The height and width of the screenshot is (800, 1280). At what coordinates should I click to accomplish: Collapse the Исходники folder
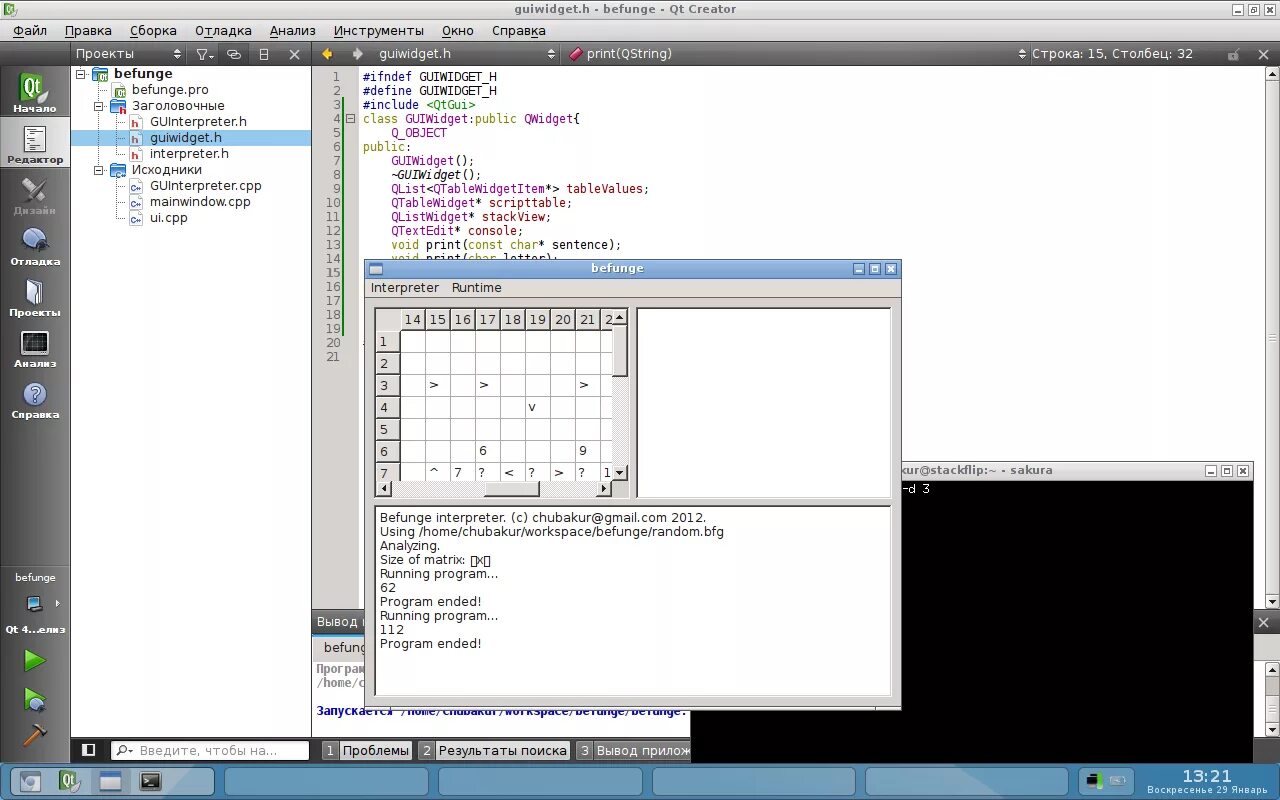[x=99, y=170]
